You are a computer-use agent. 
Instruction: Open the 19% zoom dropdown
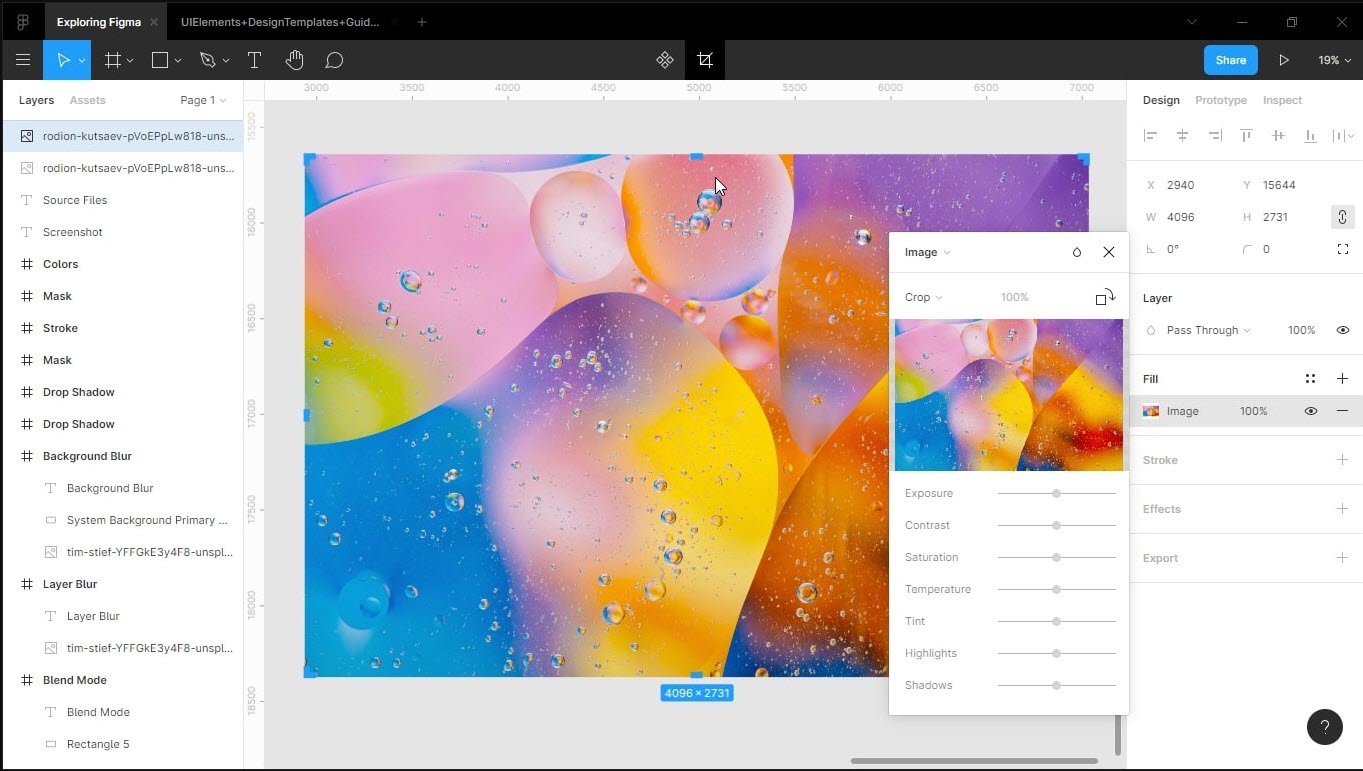[x=1333, y=60]
